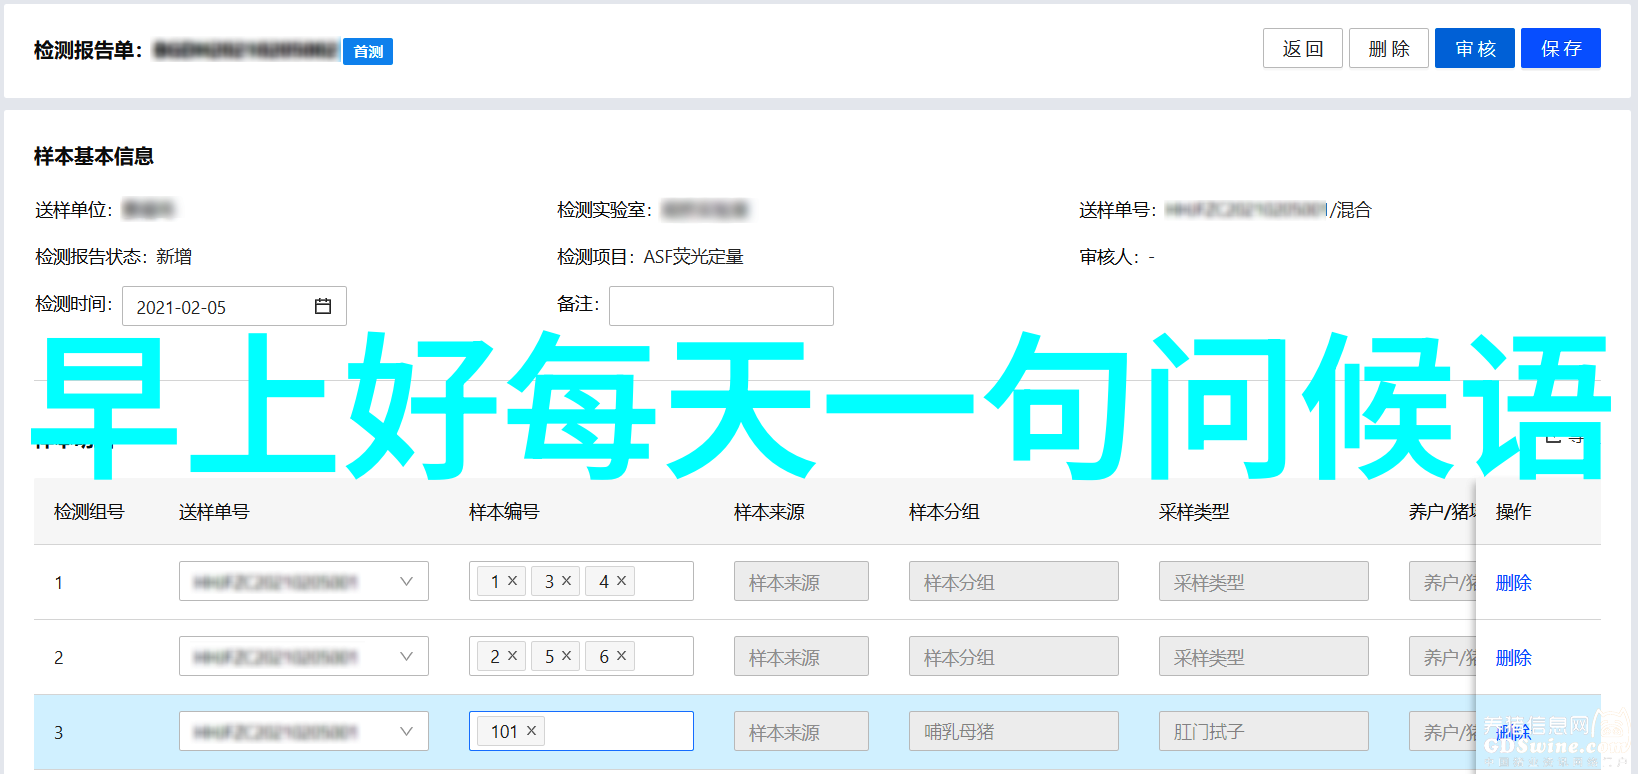Delete row 1 via 删除 link

1513,582
